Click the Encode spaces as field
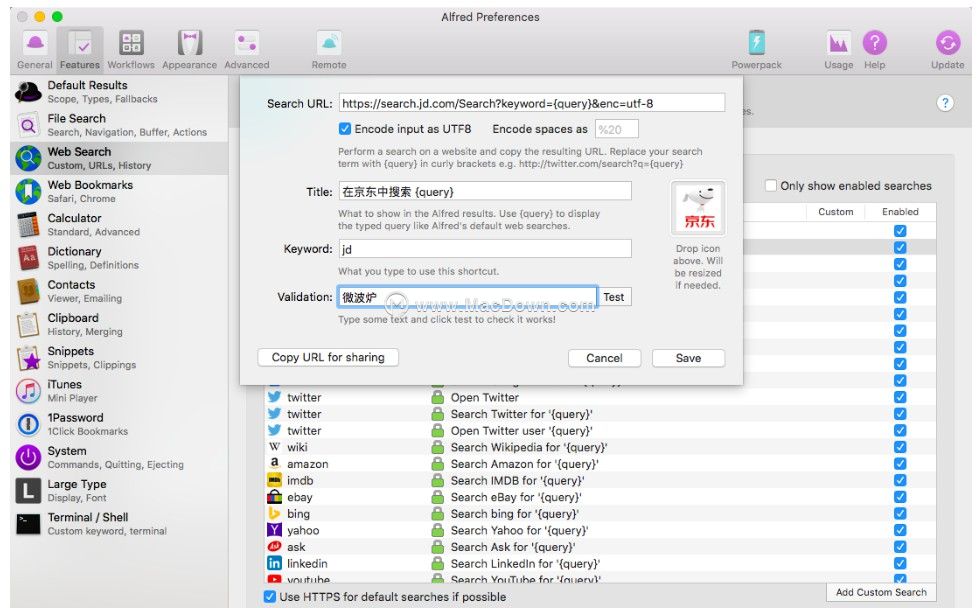Viewport: 979px width, 608px height. 616,129
